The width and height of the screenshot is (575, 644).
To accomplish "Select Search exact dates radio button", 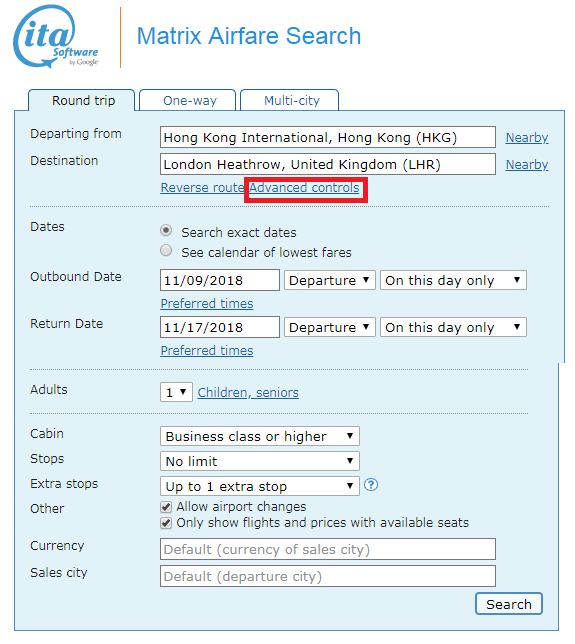I will (x=166, y=230).
